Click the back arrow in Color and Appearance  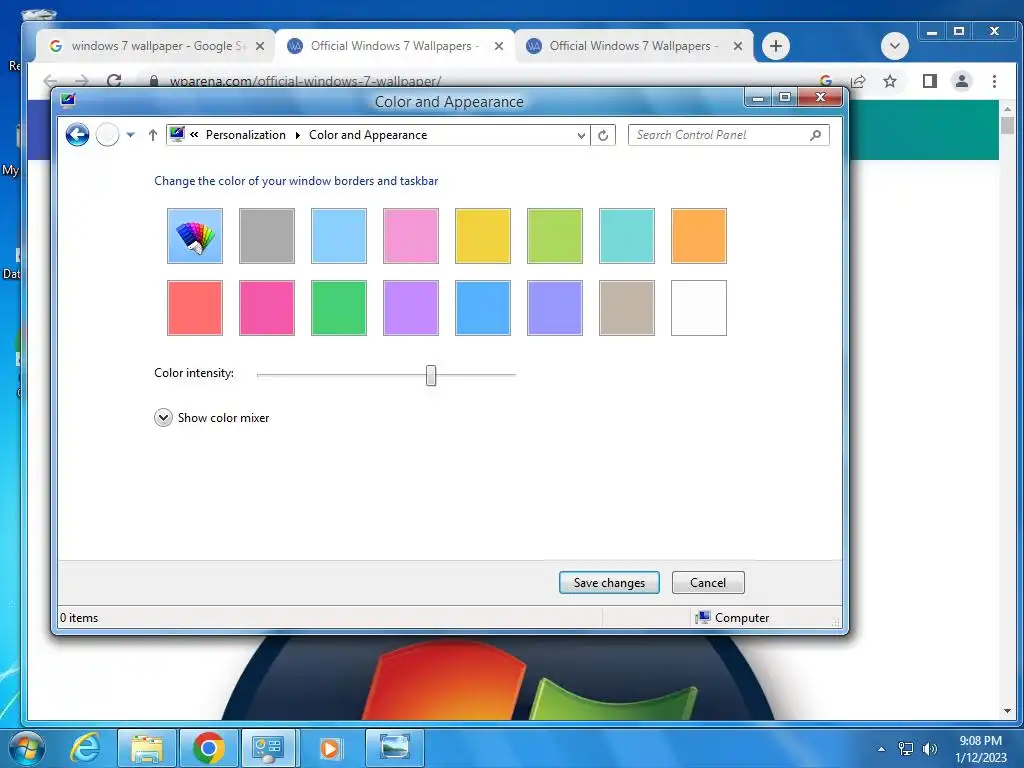(x=77, y=135)
